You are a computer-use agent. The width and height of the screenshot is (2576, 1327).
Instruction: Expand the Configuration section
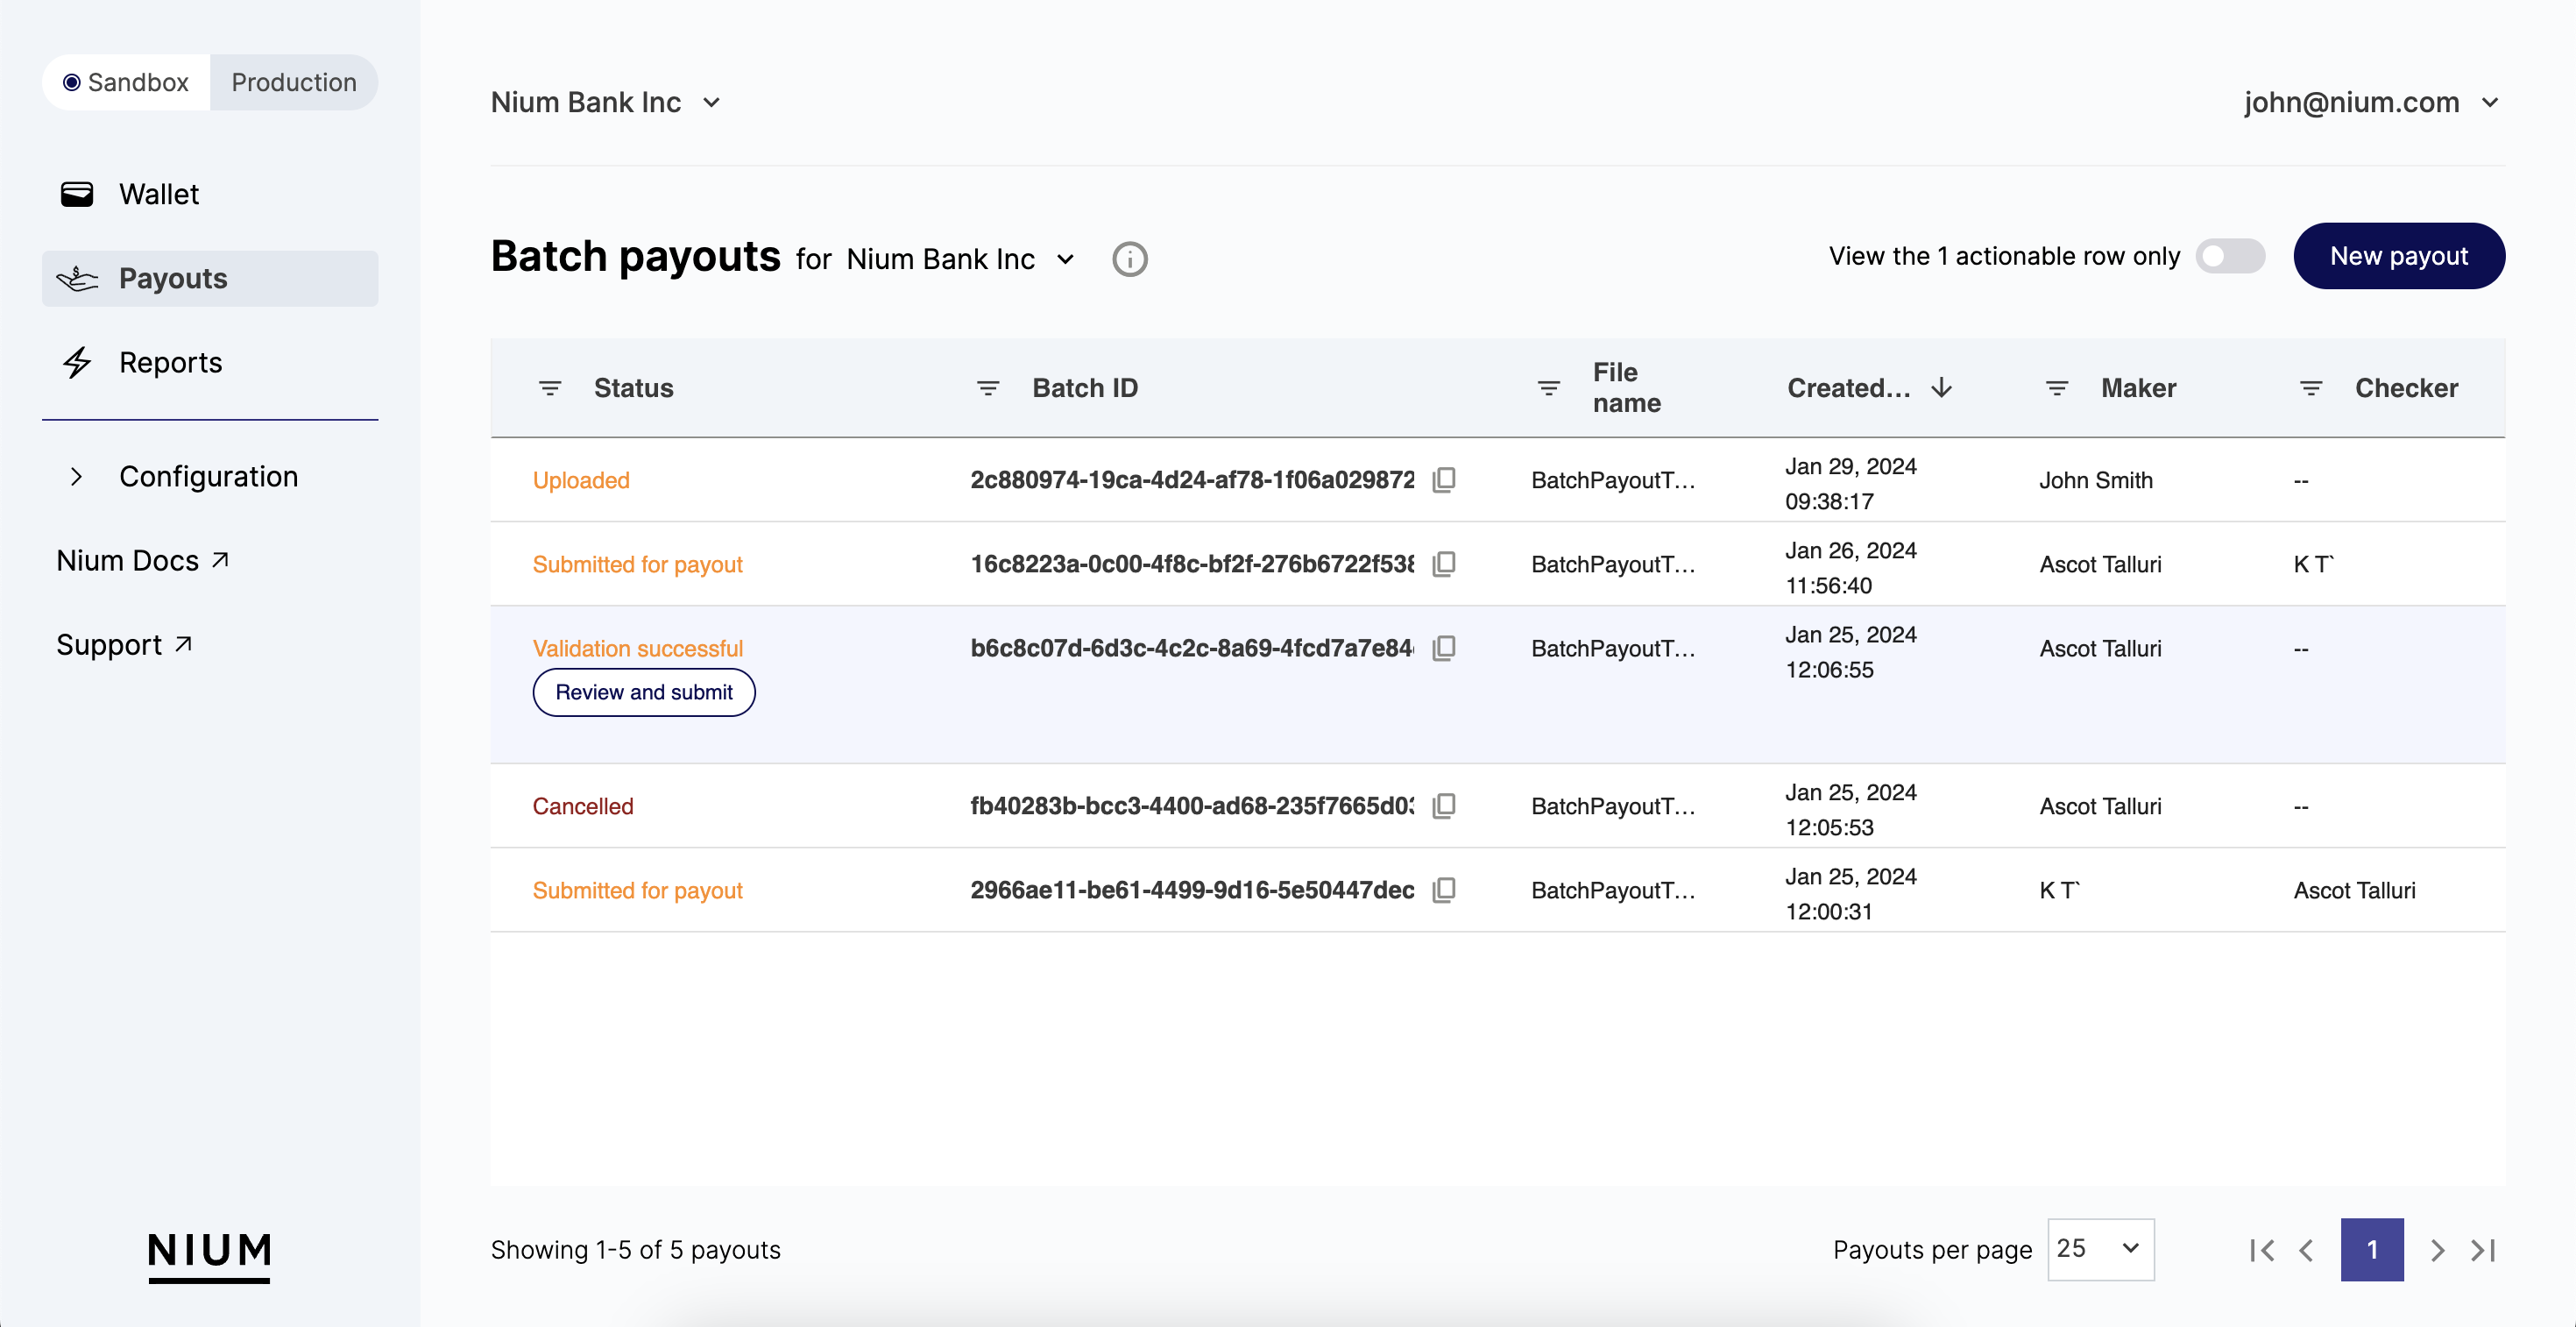click(x=77, y=476)
